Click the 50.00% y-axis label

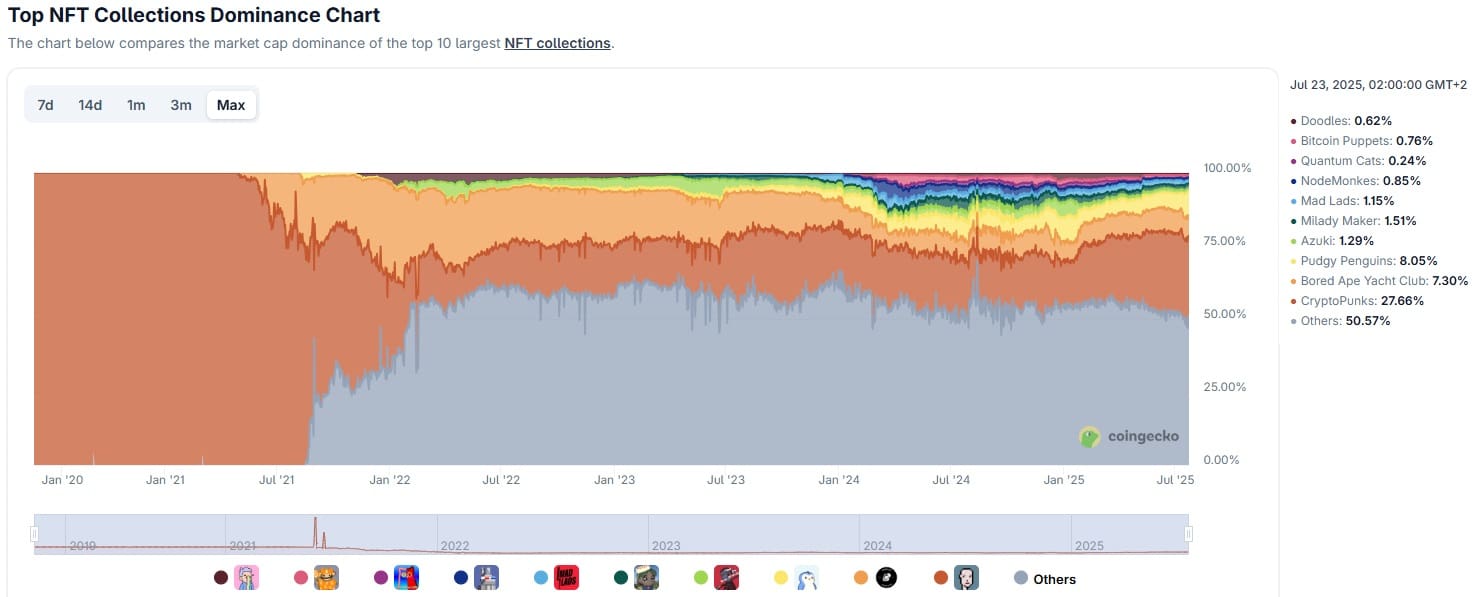click(x=1227, y=314)
